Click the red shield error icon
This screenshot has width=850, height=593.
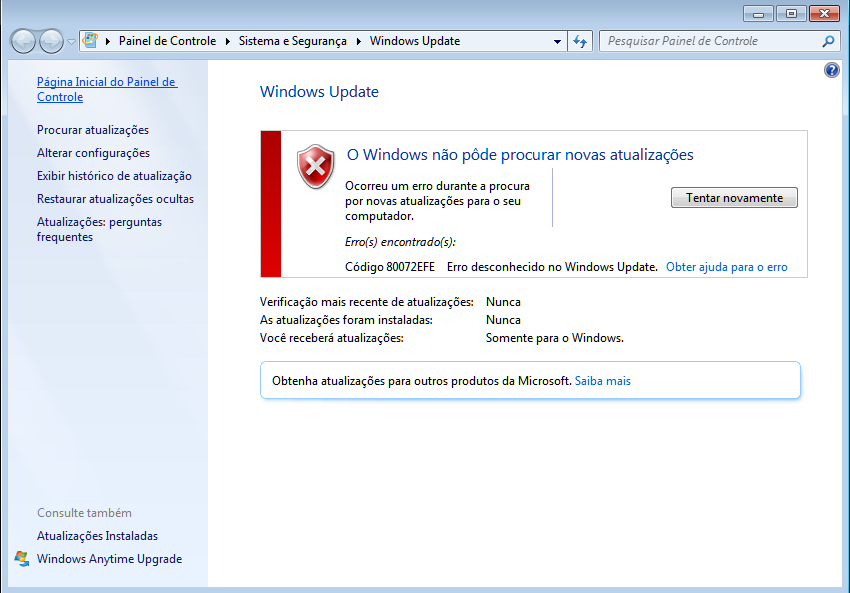(315, 167)
